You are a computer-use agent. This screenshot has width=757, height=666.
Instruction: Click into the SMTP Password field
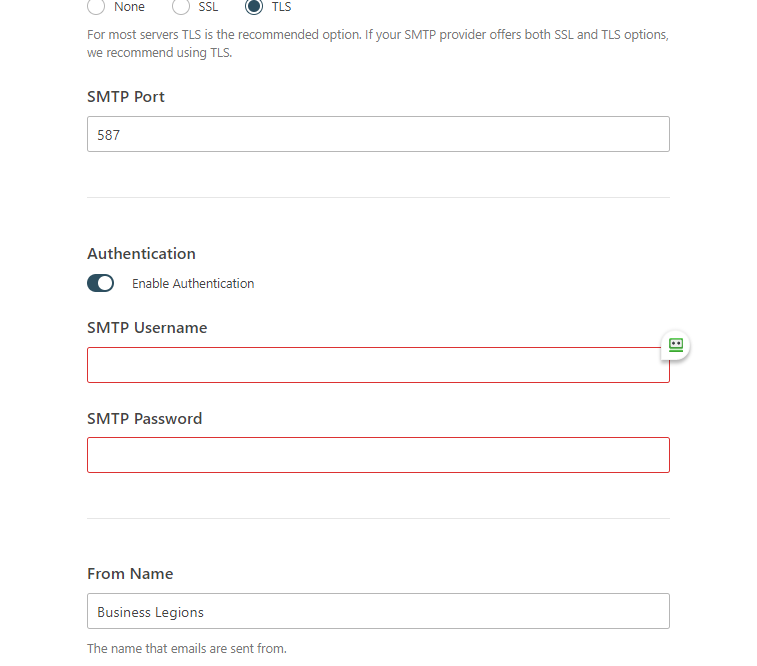pyautogui.click(x=378, y=455)
